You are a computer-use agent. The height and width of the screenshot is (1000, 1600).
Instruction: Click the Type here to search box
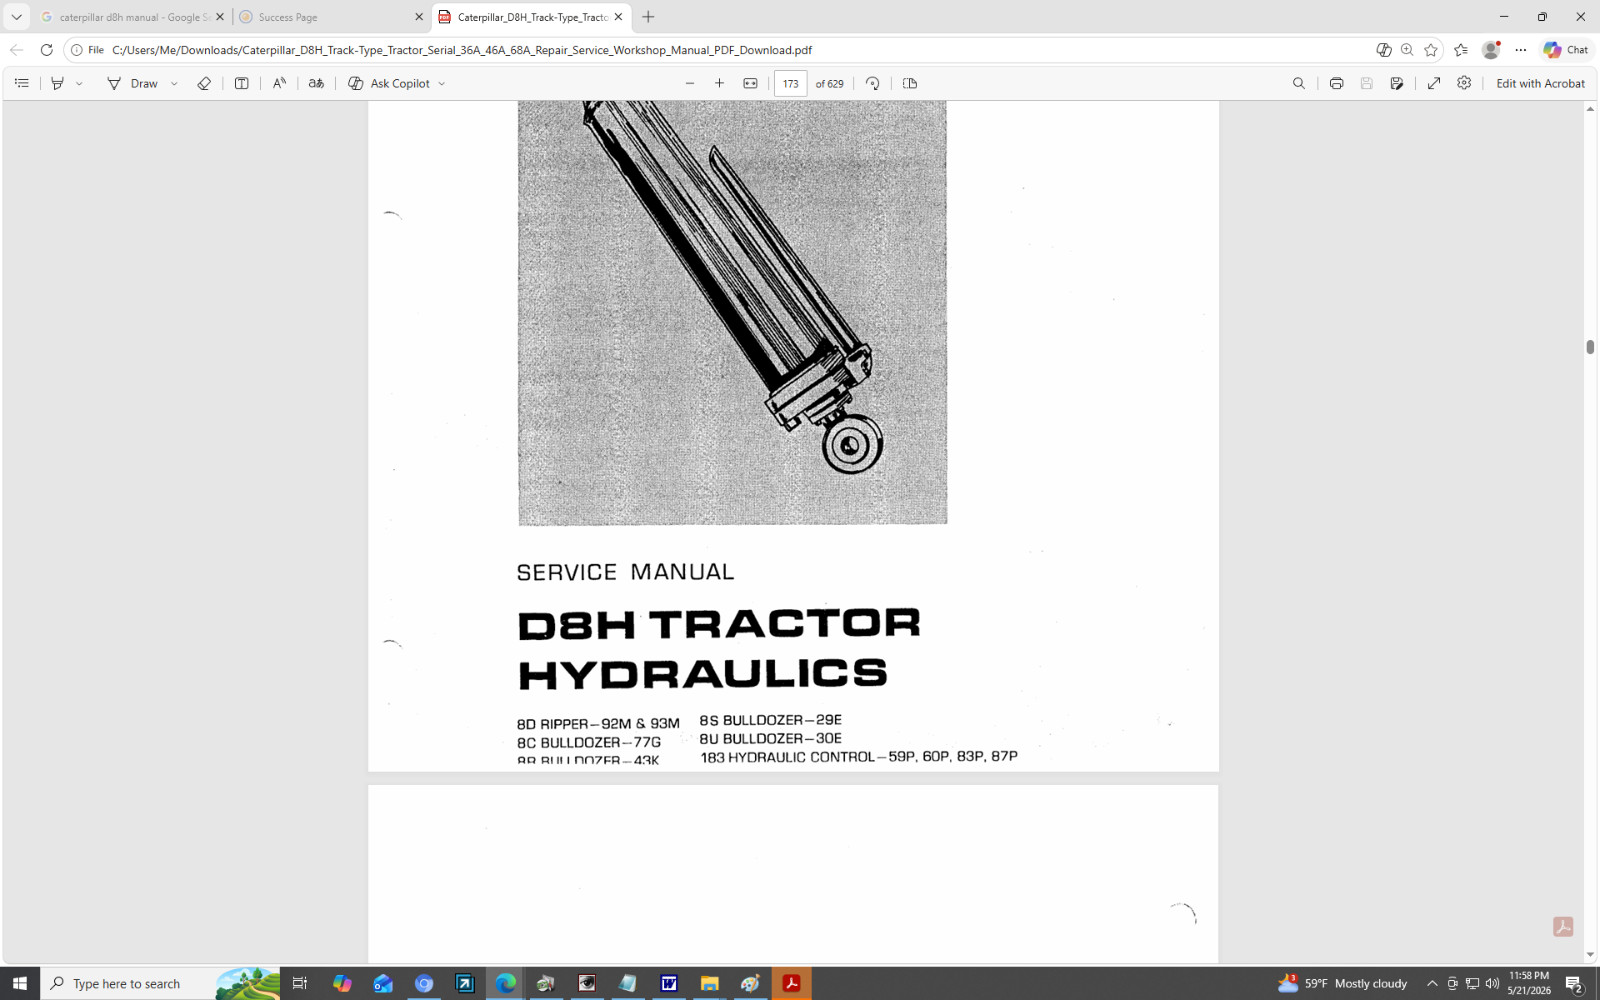click(x=160, y=984)
